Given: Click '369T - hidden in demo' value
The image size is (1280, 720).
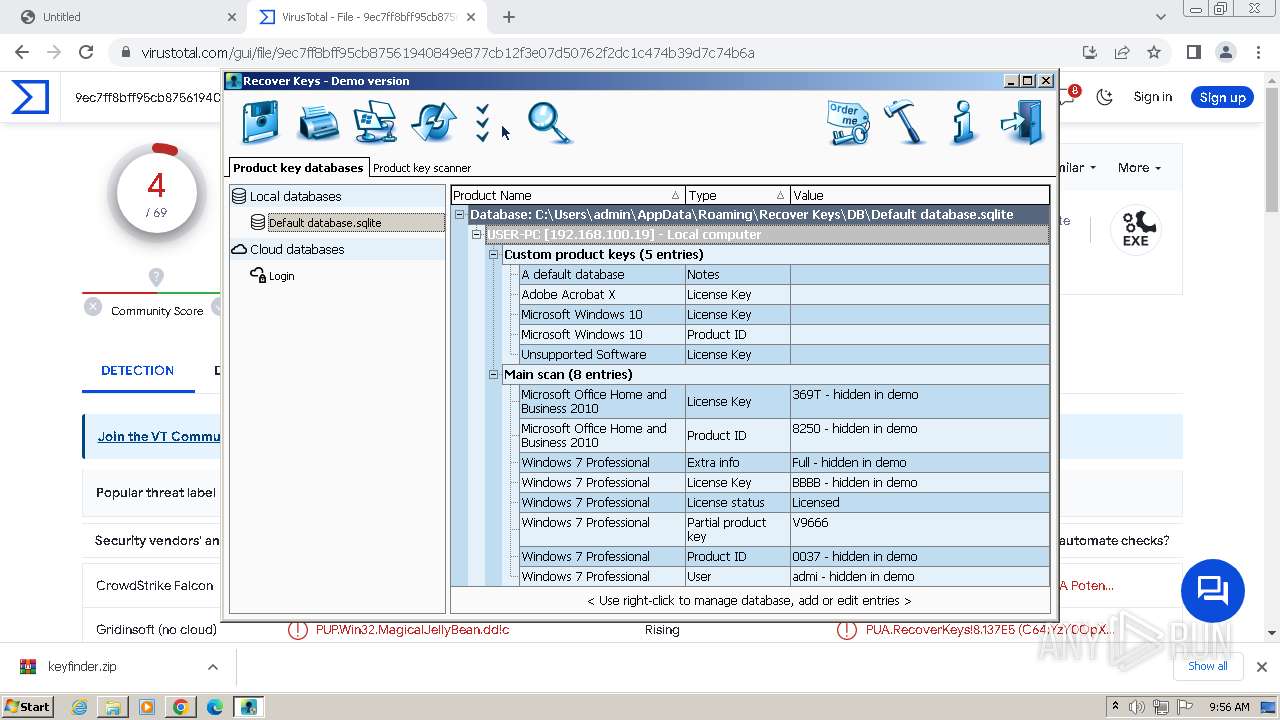Looking at the screenshot, I should pyautogui.click(x=855, y=394).
